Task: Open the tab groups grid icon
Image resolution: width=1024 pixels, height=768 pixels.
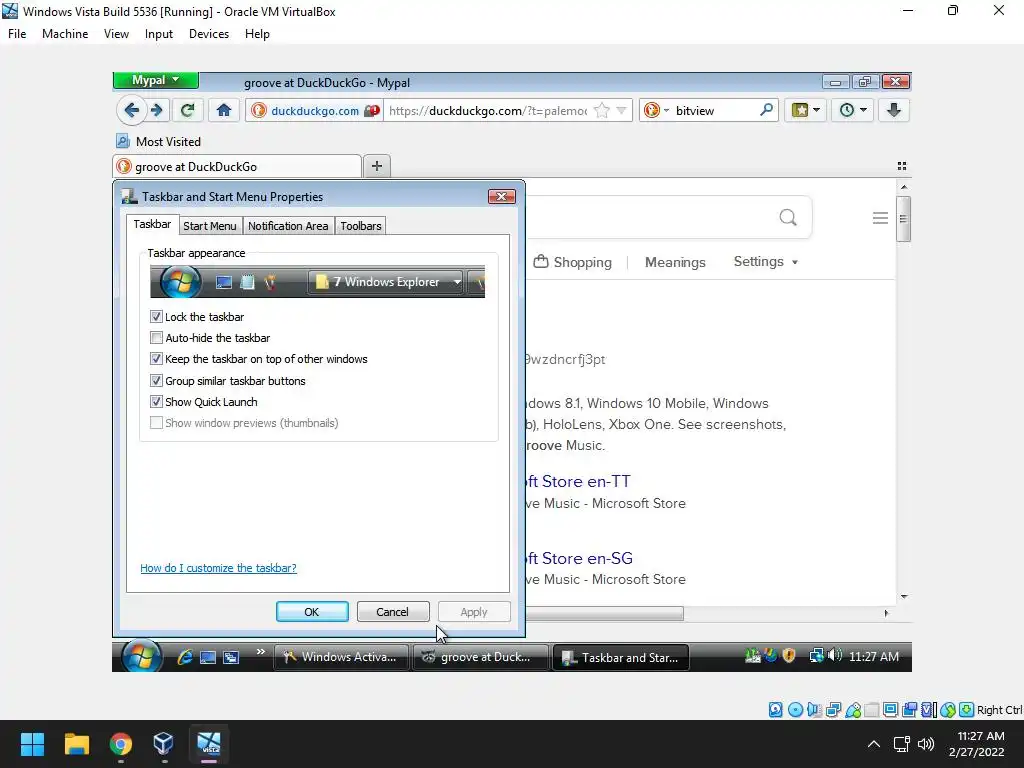Action: (902, 167)
